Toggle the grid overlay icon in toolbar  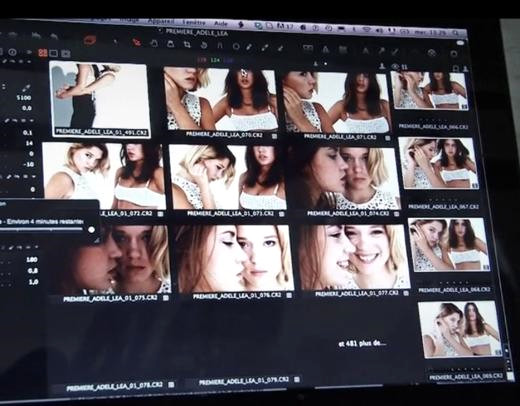pyautogui.click(x=343, y=50)
